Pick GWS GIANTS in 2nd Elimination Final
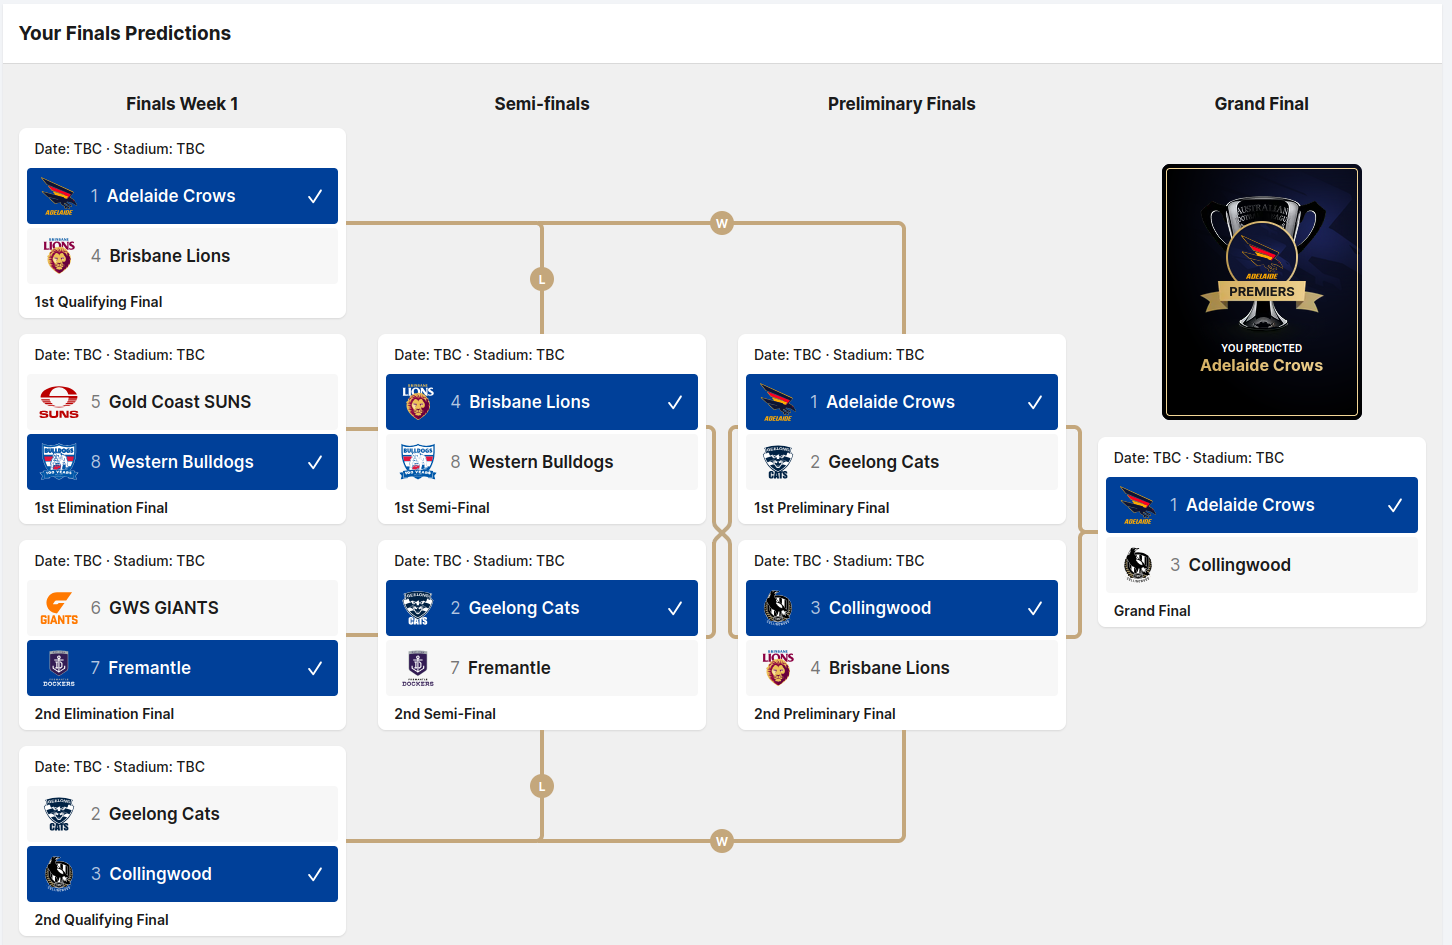 tap(182, 608)
